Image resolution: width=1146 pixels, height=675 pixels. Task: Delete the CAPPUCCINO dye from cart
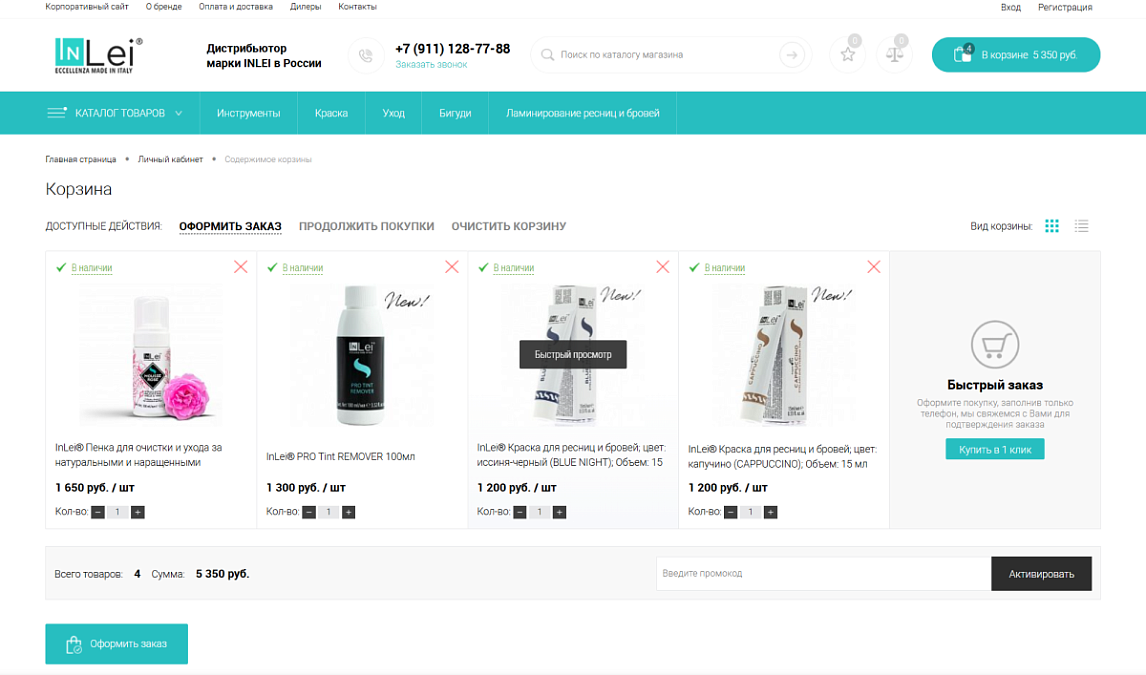[874, 267]
